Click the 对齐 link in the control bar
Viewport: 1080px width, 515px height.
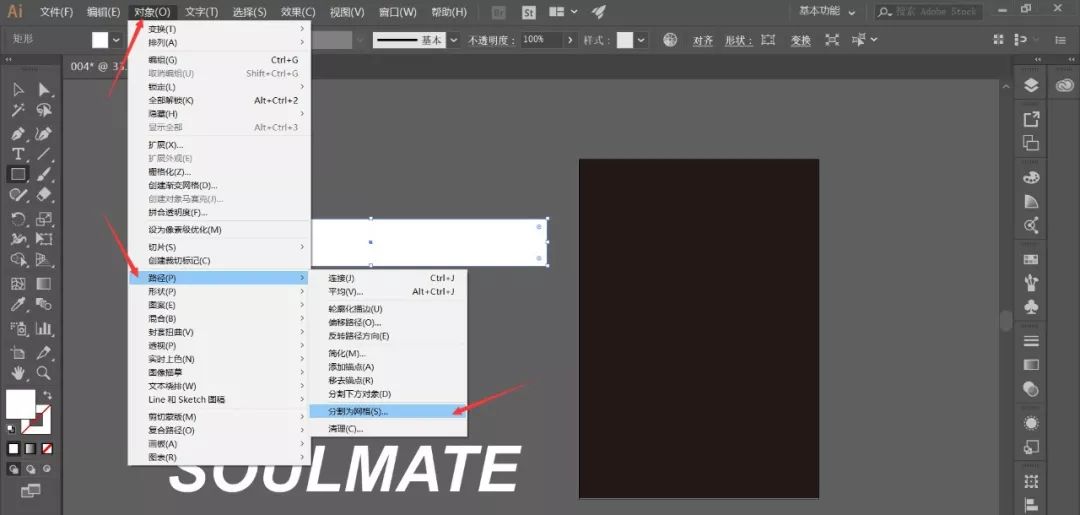click(x=703, y=40)
